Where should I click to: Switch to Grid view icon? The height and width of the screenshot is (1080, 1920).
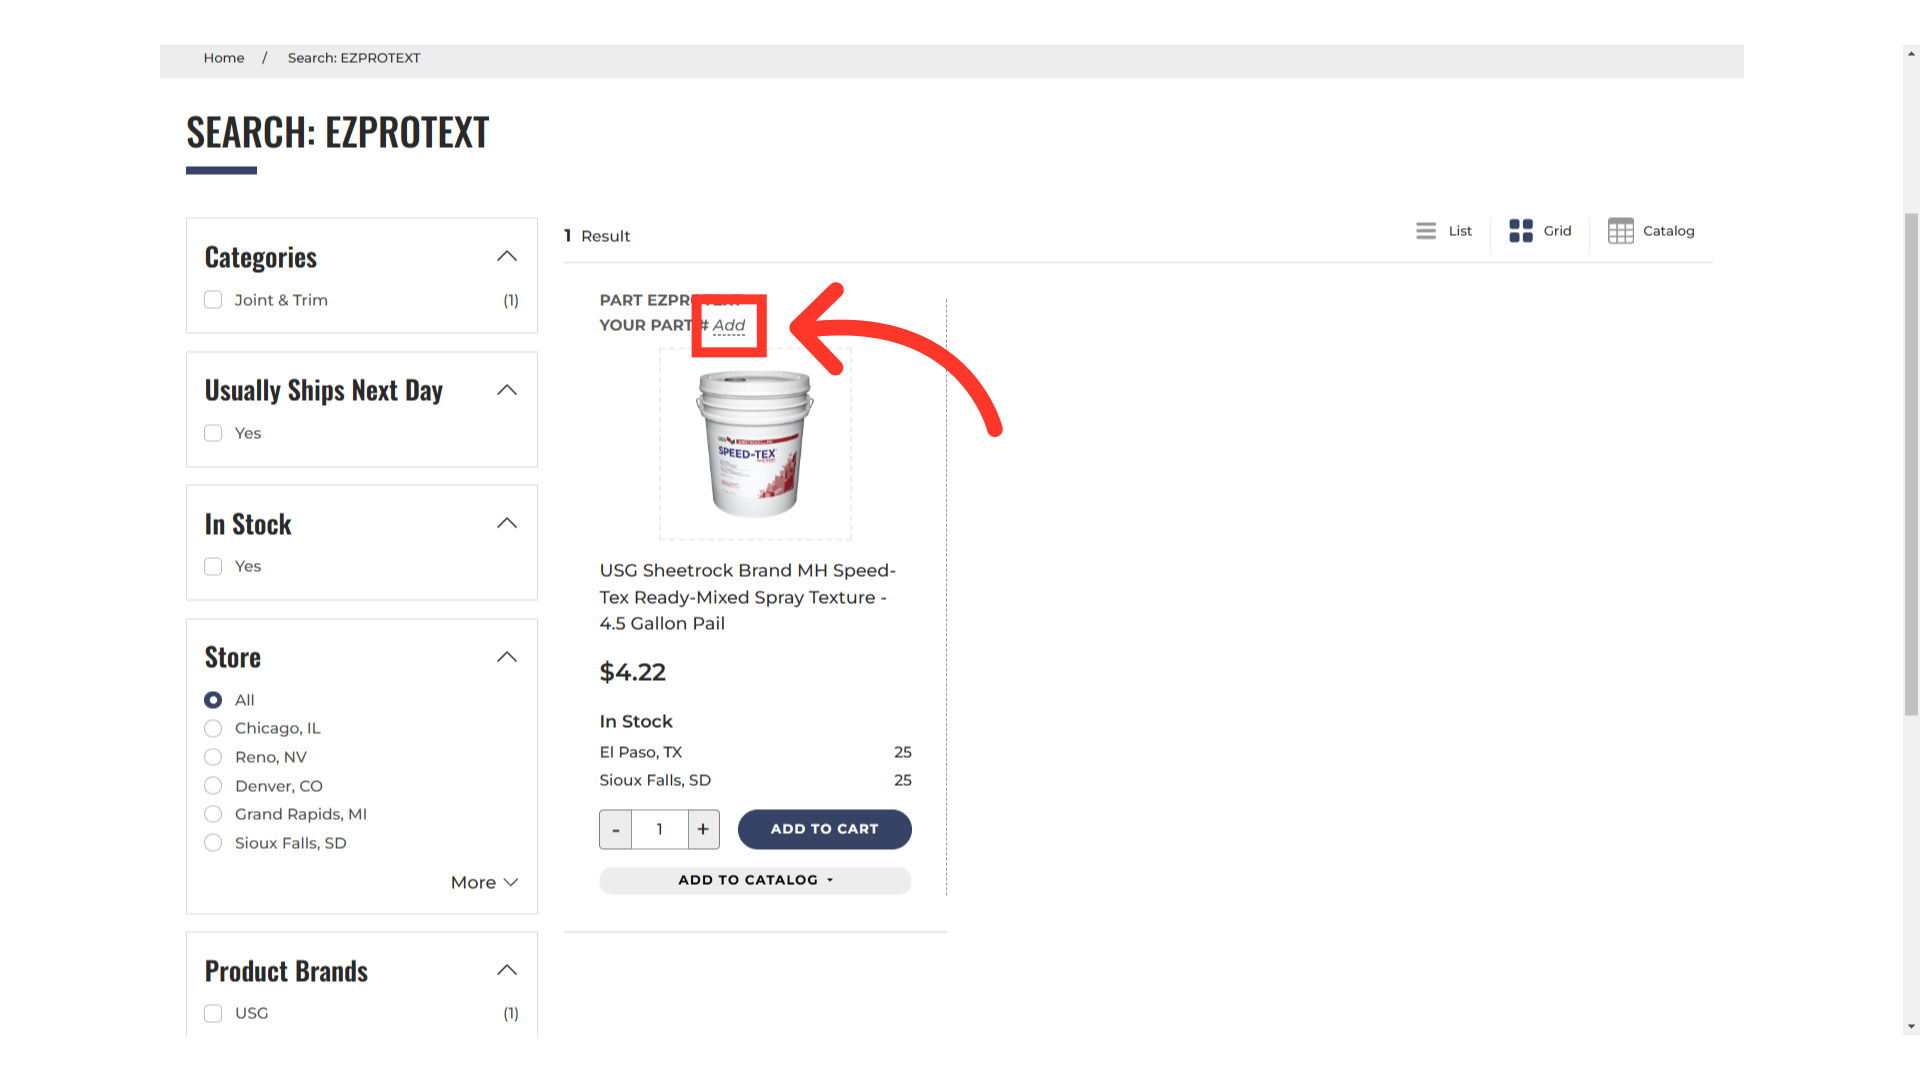1520,231
